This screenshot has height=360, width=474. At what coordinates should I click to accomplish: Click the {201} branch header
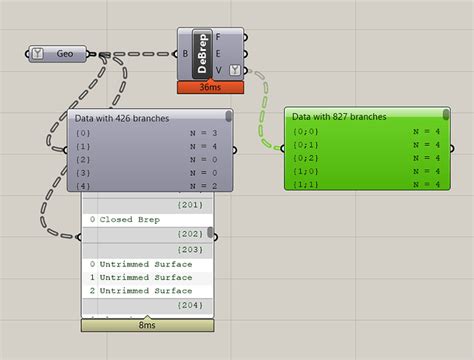(x=147, y=205)
